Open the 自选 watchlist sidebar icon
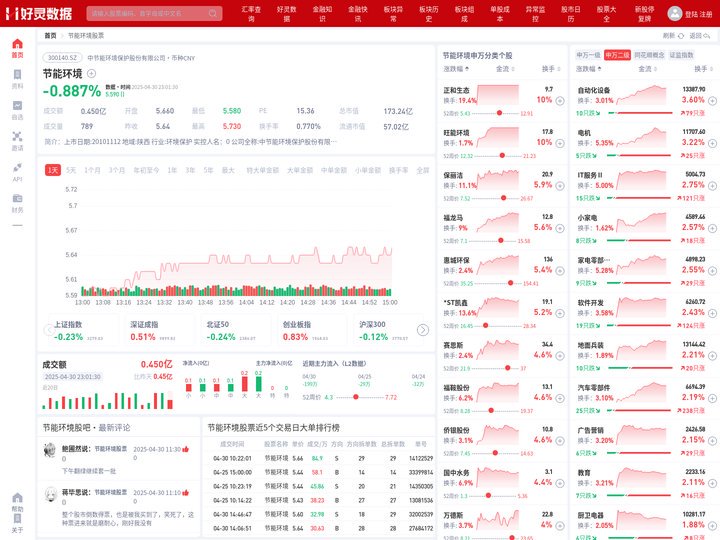 pyautogui.click(x=17, y=105)
